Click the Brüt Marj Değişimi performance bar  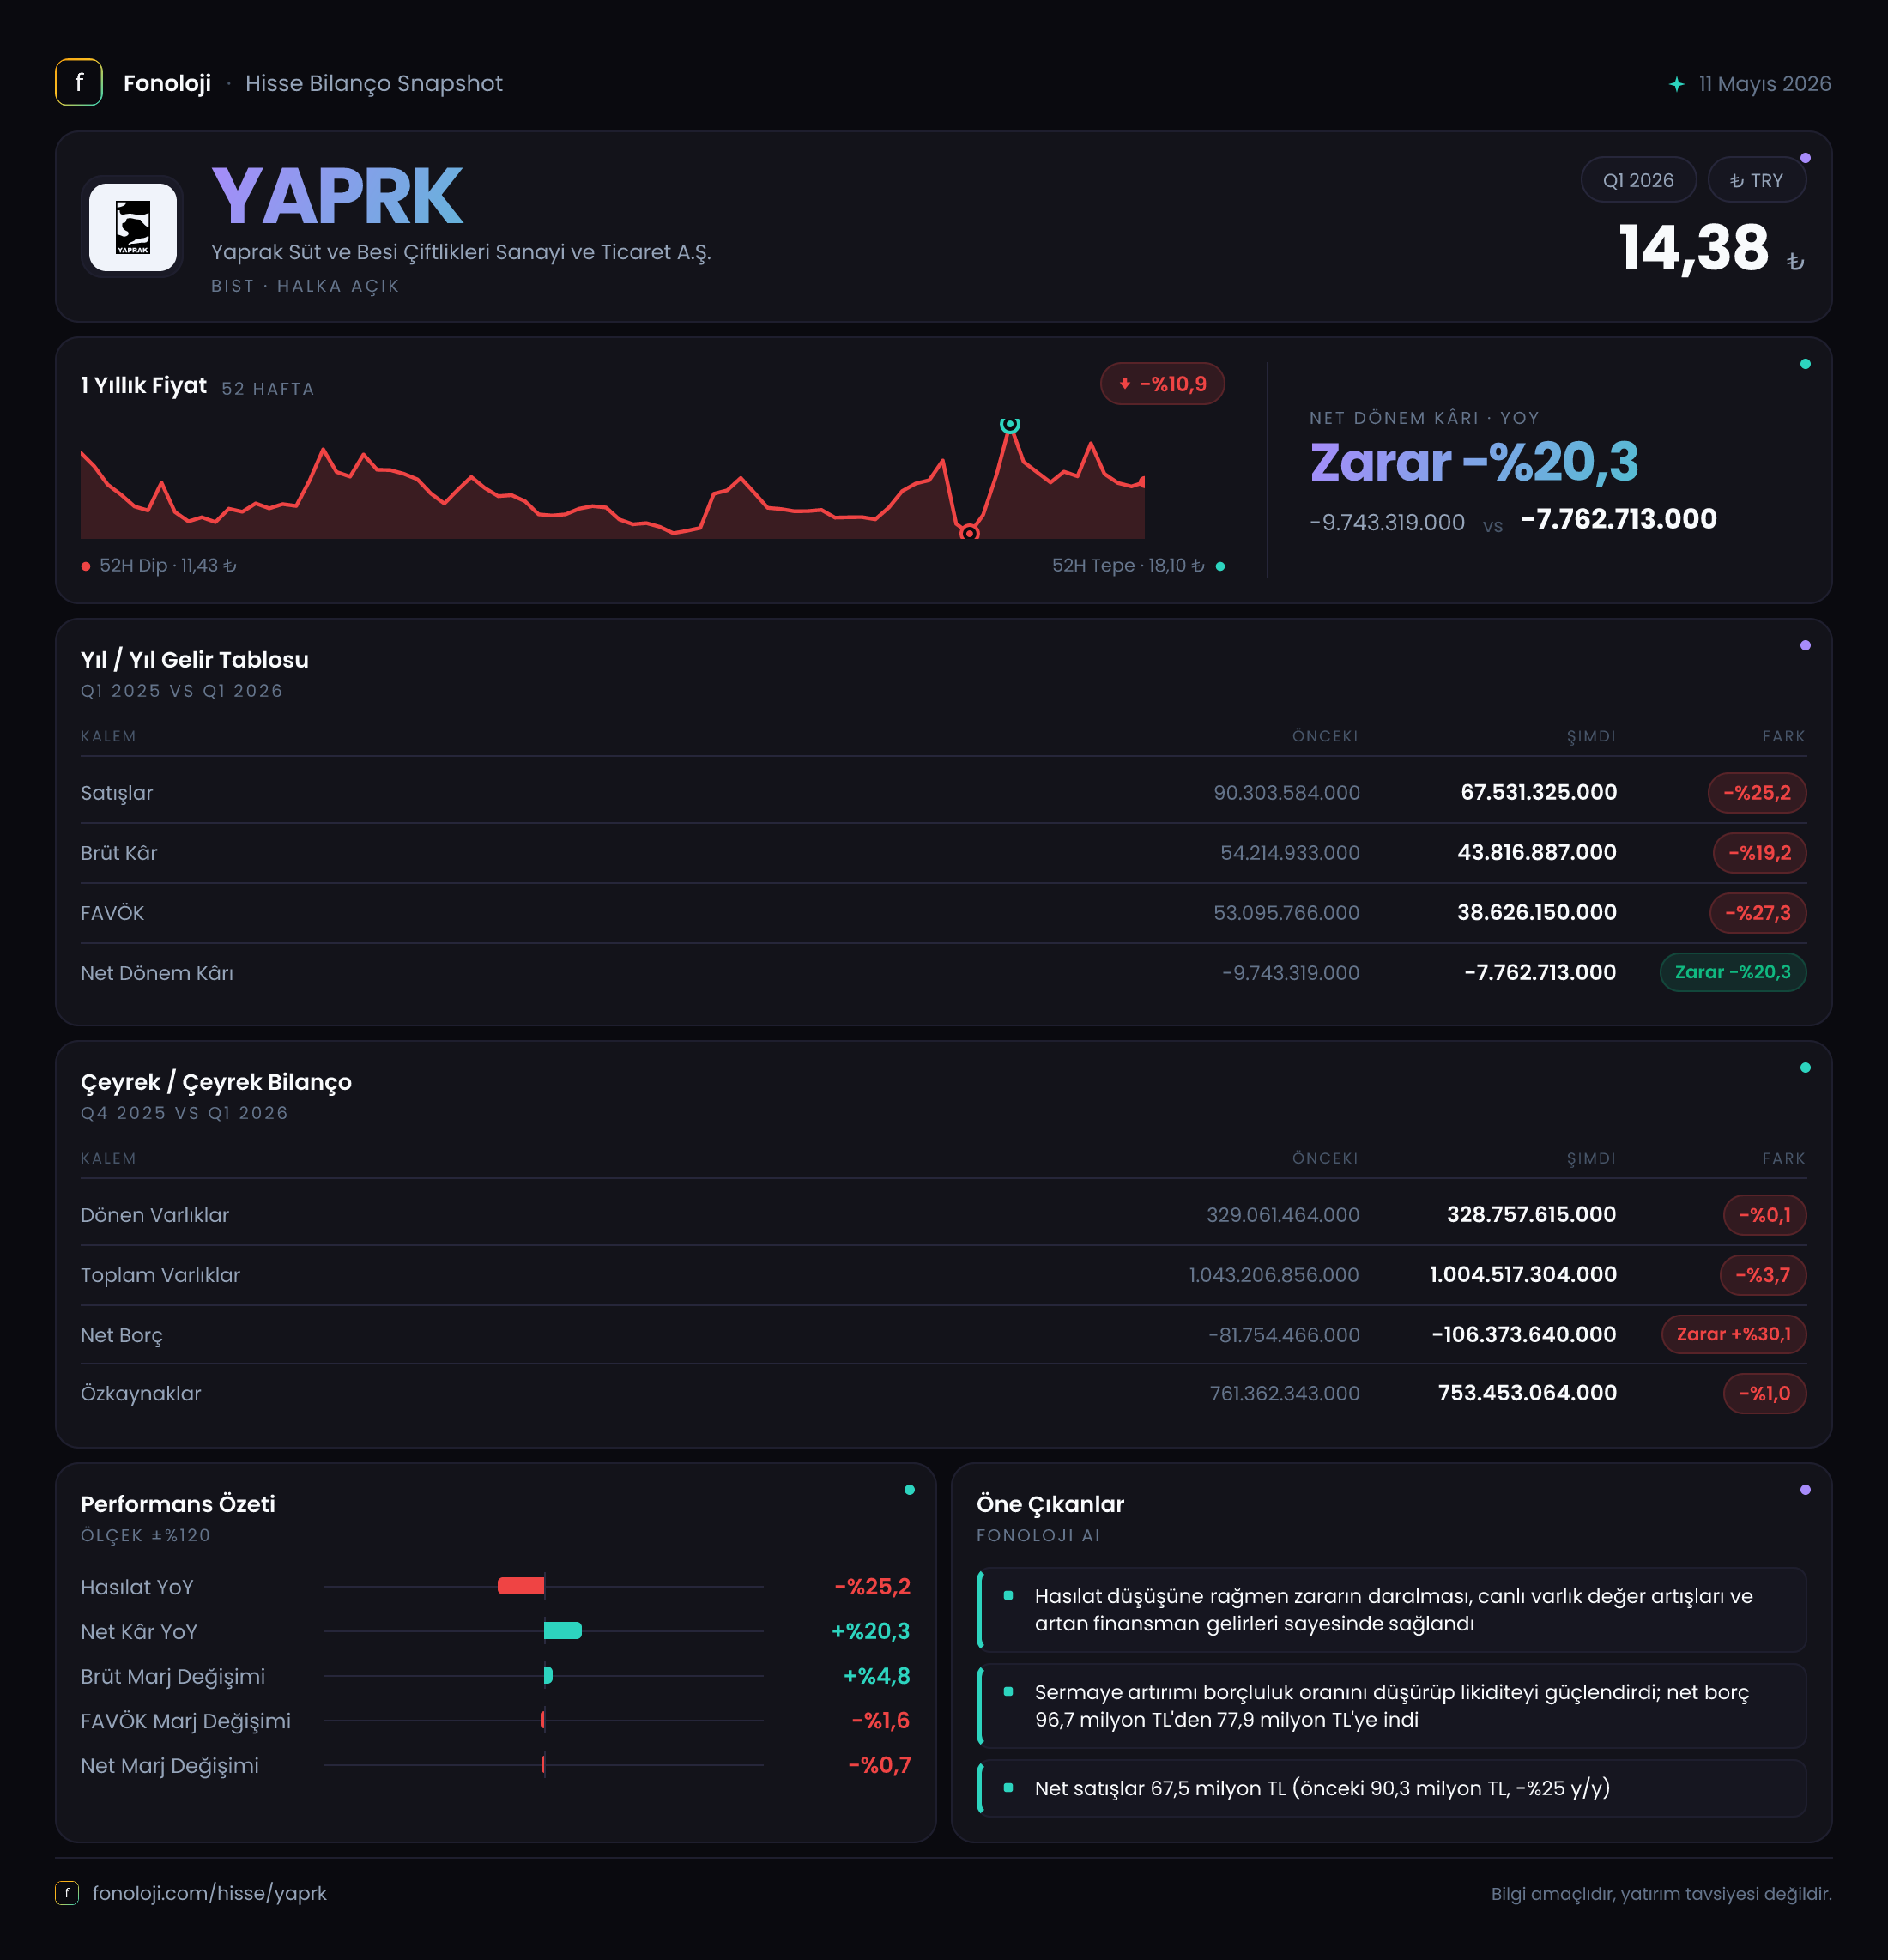pyautogui.click(x=548, y=1675)
